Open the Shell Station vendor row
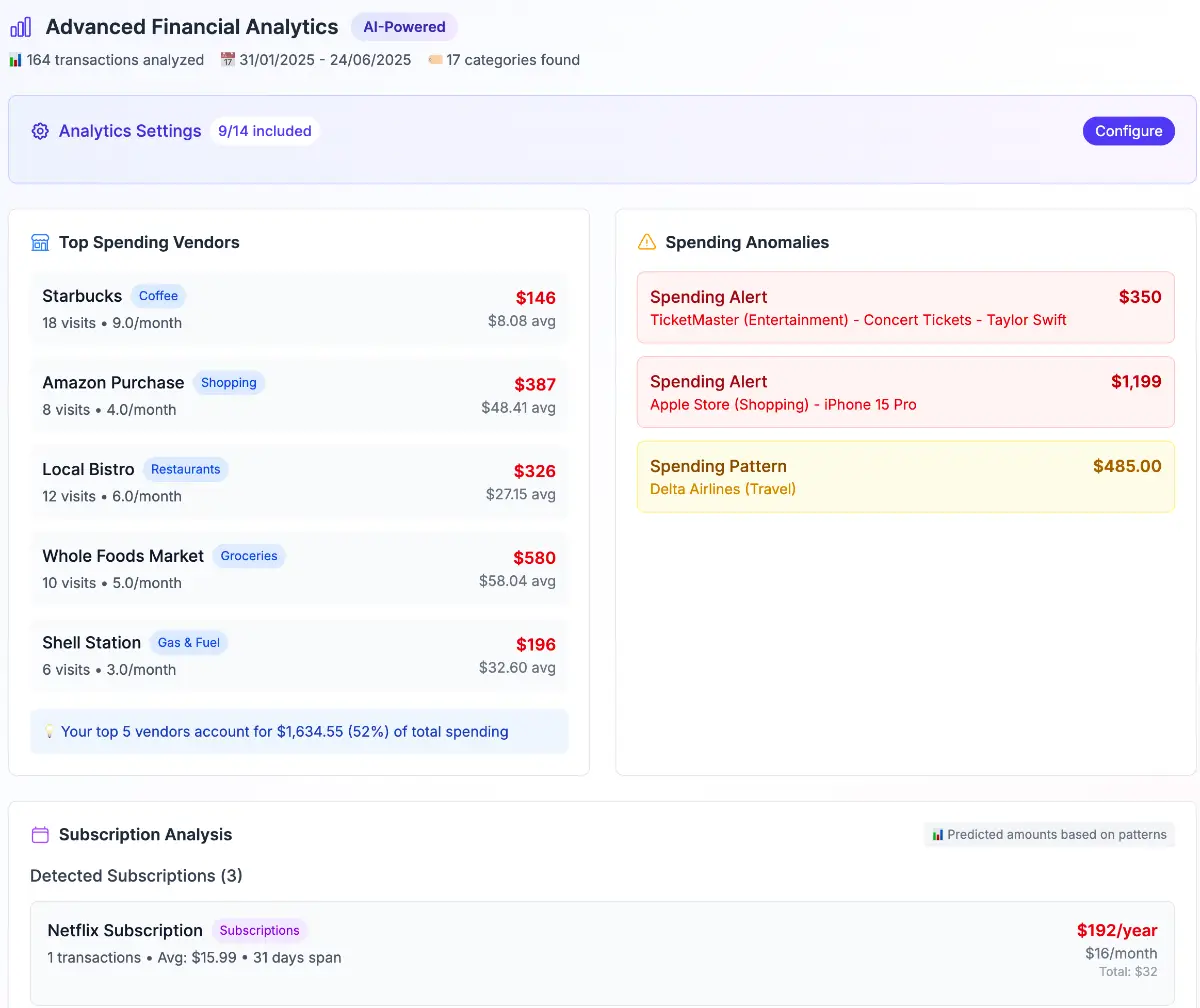Viewport: 1200px width, 1008px height. 299,655
